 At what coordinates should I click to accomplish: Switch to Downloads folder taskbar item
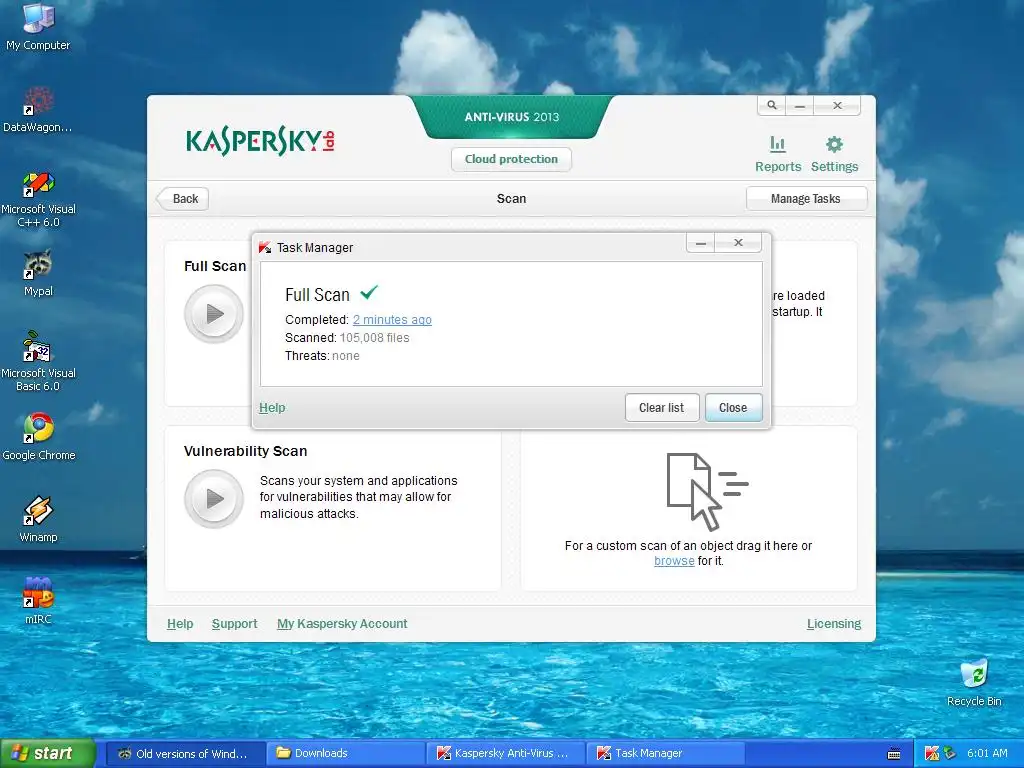[x=345, y=754]
